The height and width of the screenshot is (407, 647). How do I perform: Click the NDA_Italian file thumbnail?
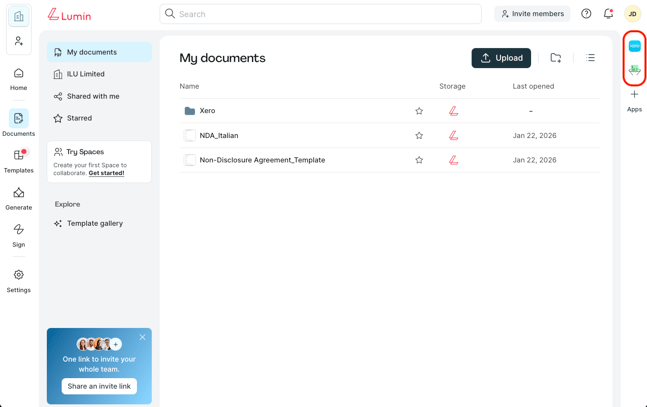(189, 135)
